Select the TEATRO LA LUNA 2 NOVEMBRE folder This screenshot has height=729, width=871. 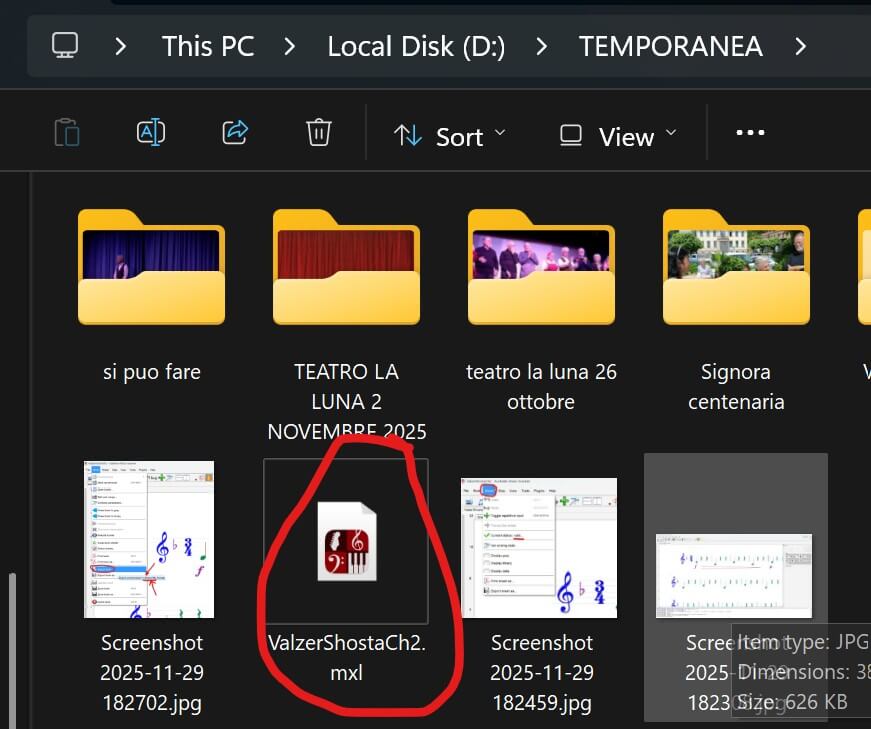tap(346, 267)
